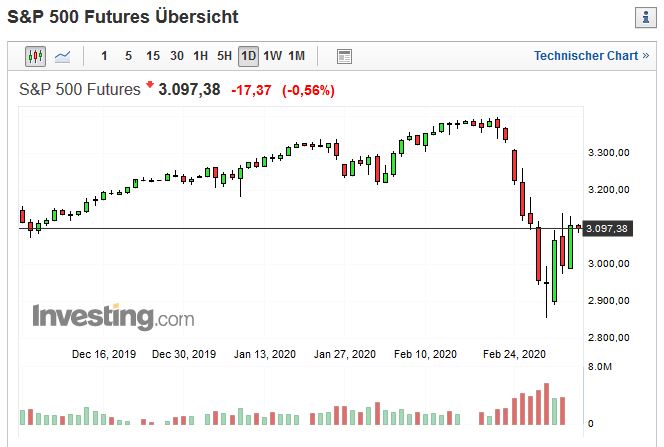Open the Technischer Chart link
Screen dimensions: 664x447
click(x=591, y=56)
